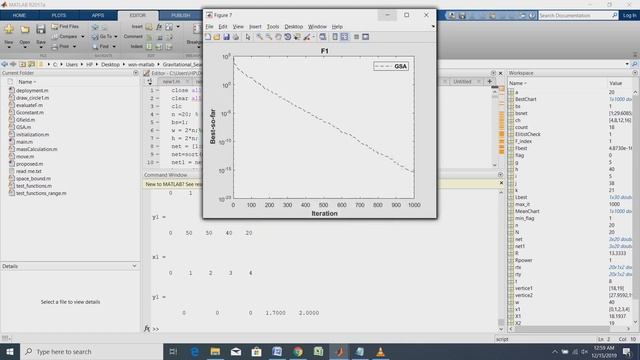The image size is (640, 360).
Task: Click the Find Files button
Action: pos(65,27)
